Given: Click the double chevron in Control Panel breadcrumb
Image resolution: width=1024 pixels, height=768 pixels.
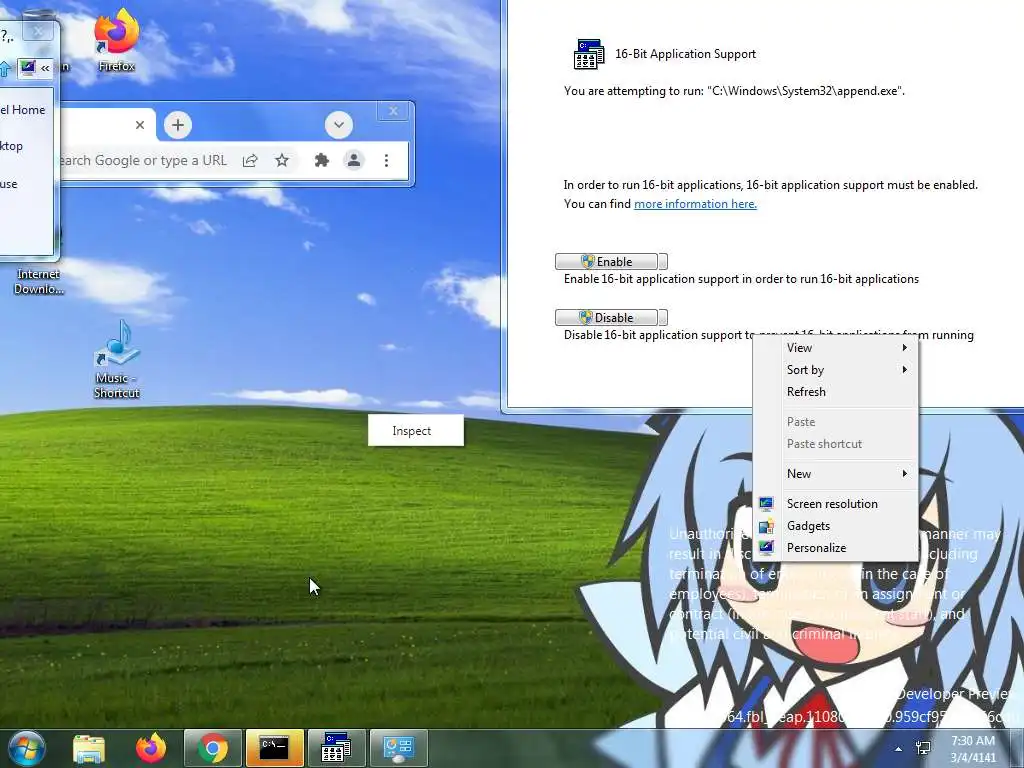Looking at the screenshot, I should 45,68.
